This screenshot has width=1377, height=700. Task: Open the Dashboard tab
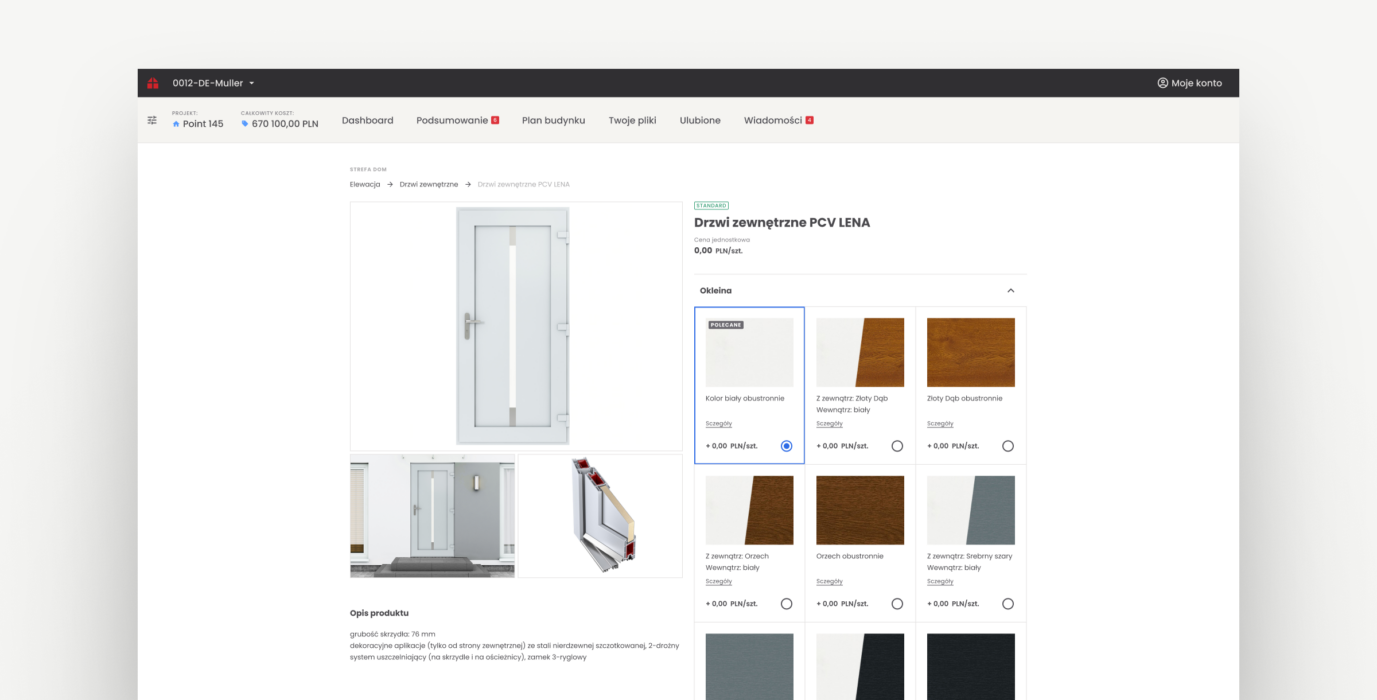pyautogui.click(x=367, y=120)
